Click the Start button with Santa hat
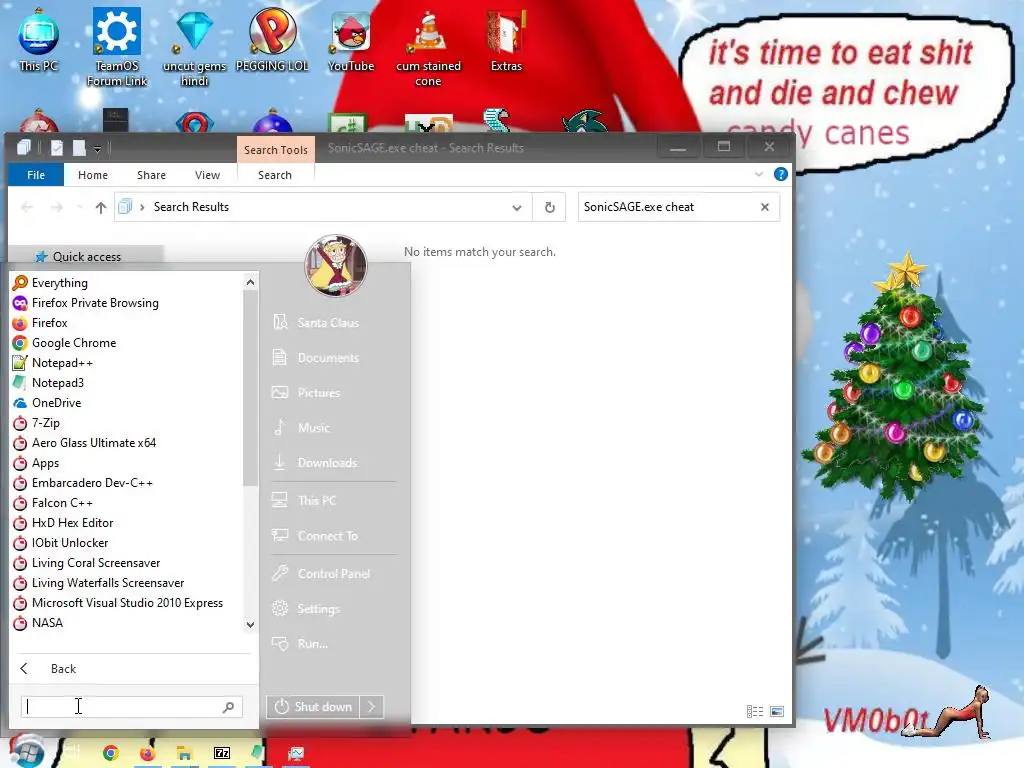The width and height of the screenshot is (1024, 768). point(26,751)
